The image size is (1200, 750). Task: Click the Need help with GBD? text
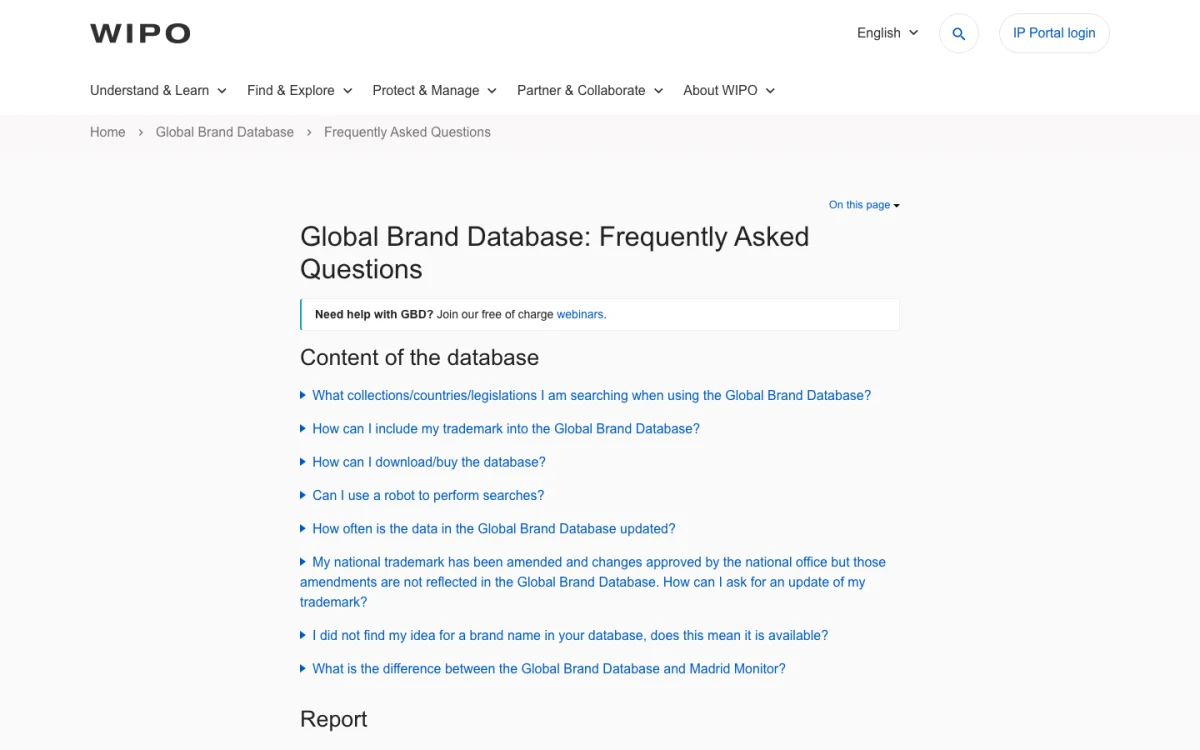tap(374, 314)
